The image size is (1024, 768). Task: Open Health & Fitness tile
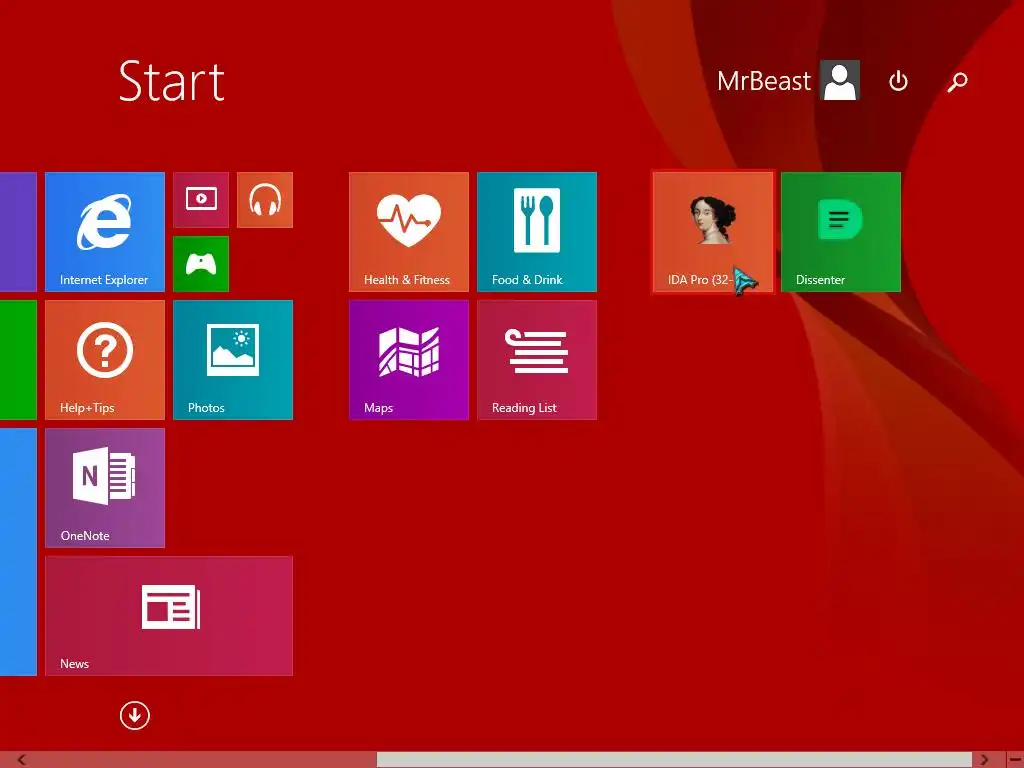click(409, 232)
